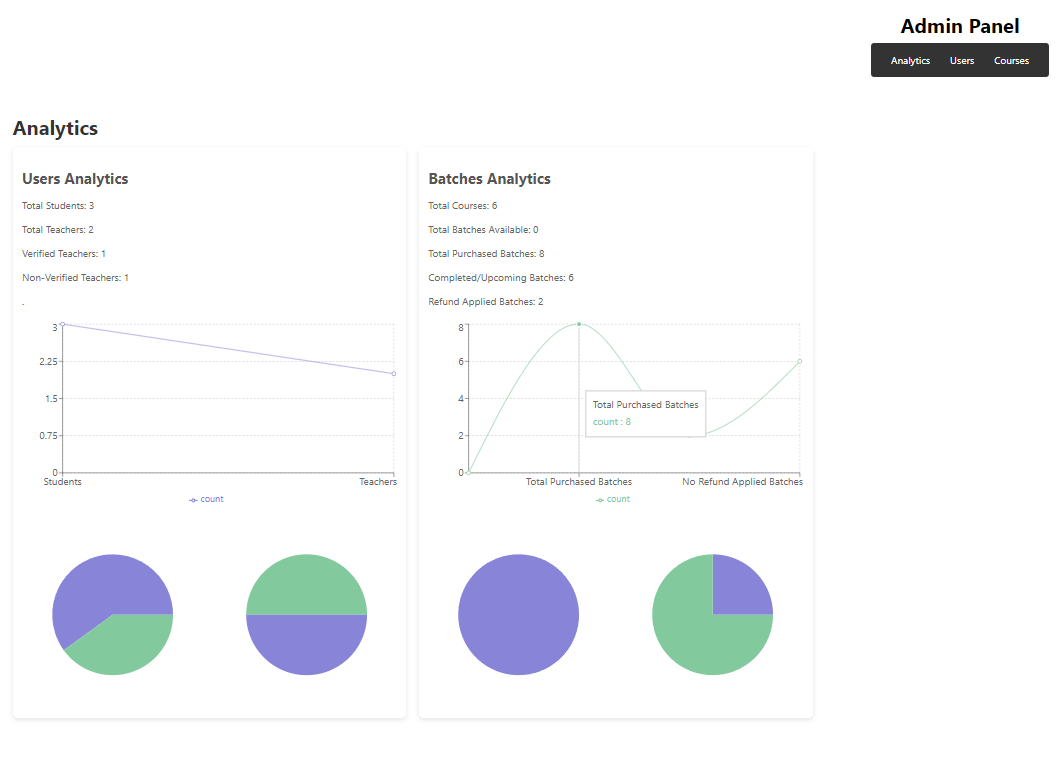Click the Users Analytics card heading

coord(75,179)
